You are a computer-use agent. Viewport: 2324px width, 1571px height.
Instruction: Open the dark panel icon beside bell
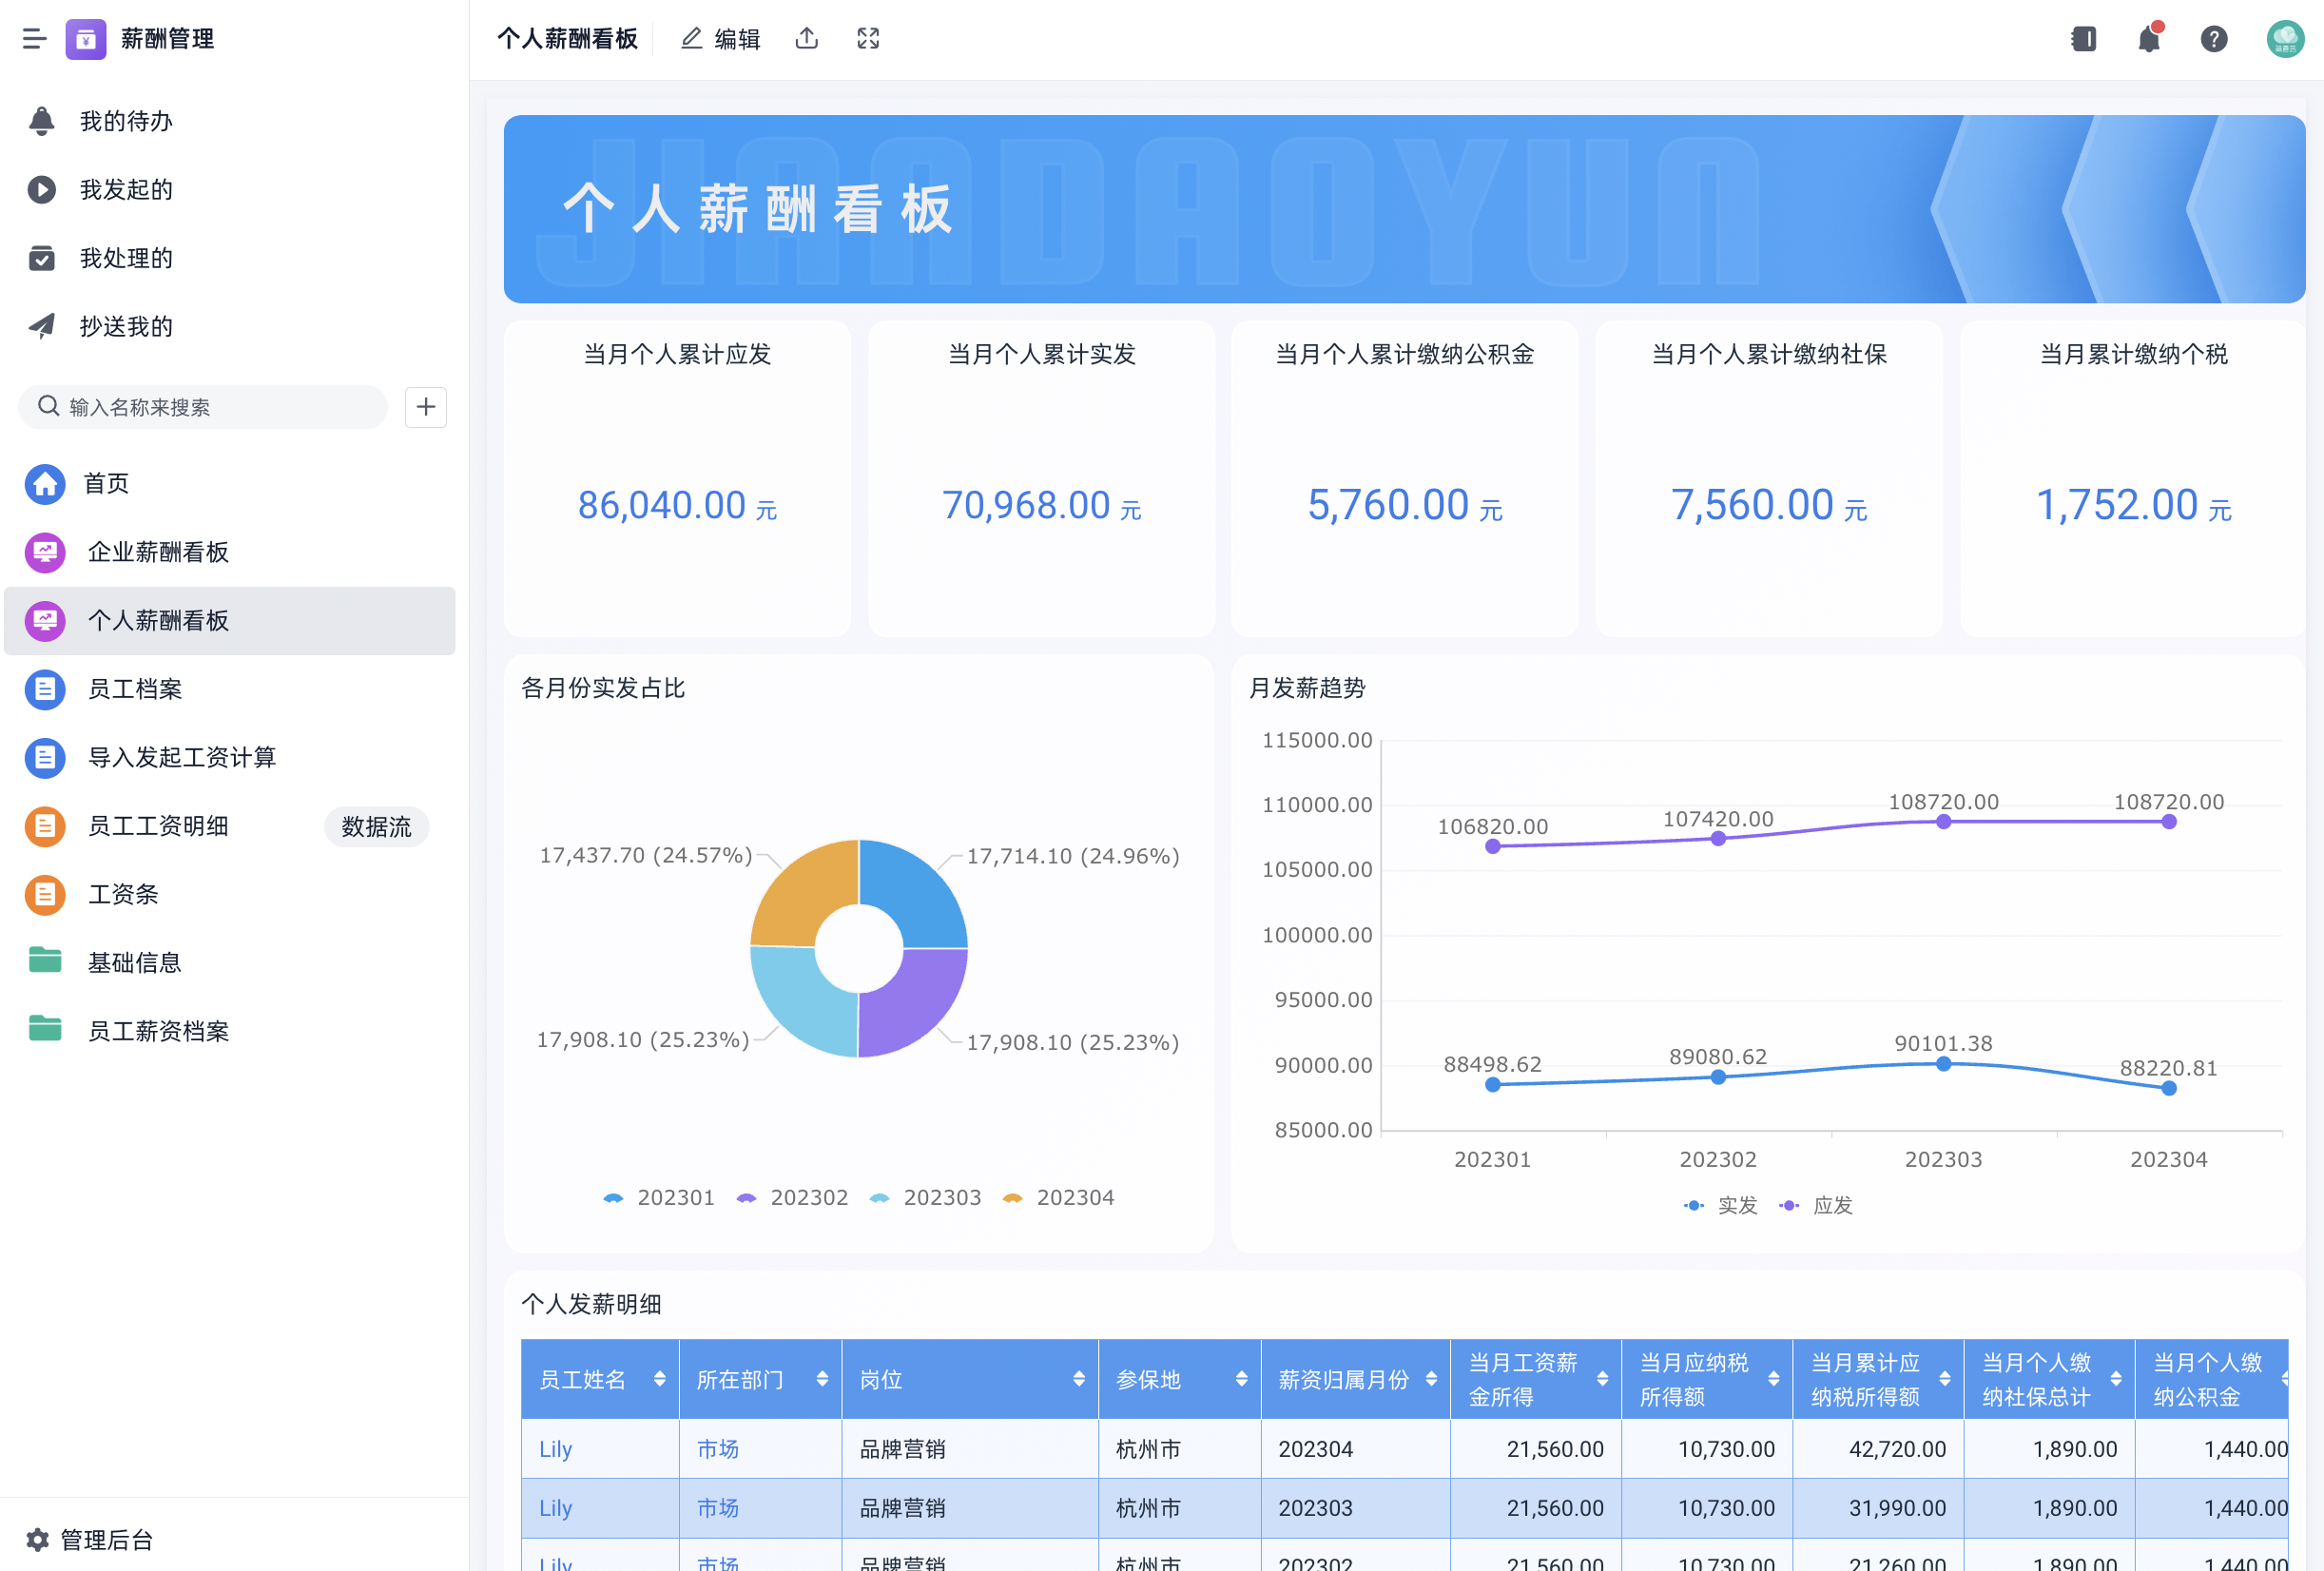point(2083,39)
